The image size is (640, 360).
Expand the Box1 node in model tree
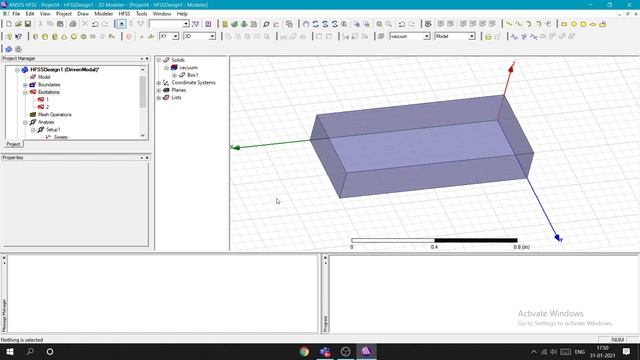point(174,75)
